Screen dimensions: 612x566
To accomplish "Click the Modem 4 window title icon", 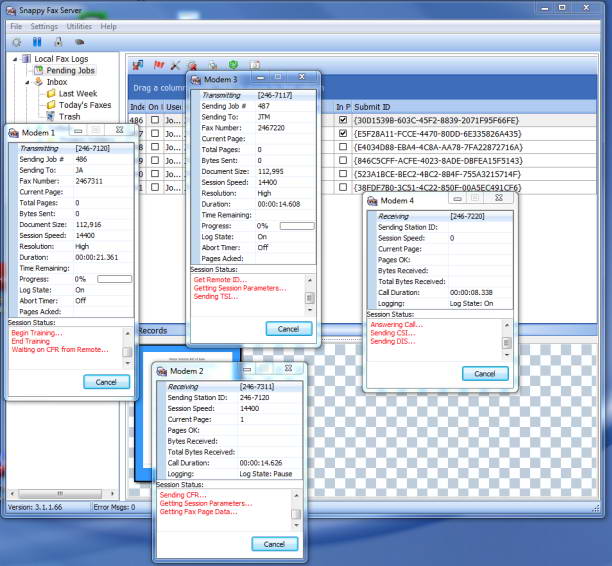I will pos(372,201).
